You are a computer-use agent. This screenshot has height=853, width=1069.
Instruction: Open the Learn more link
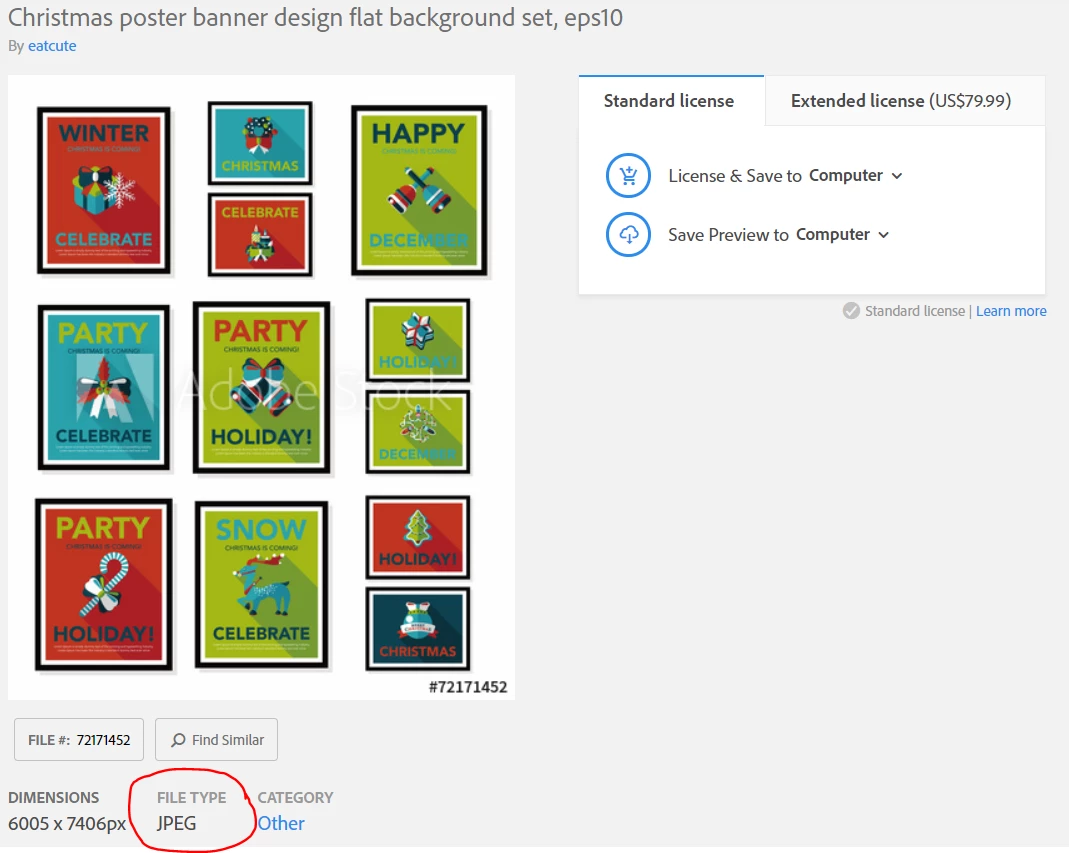(1011, 311)
